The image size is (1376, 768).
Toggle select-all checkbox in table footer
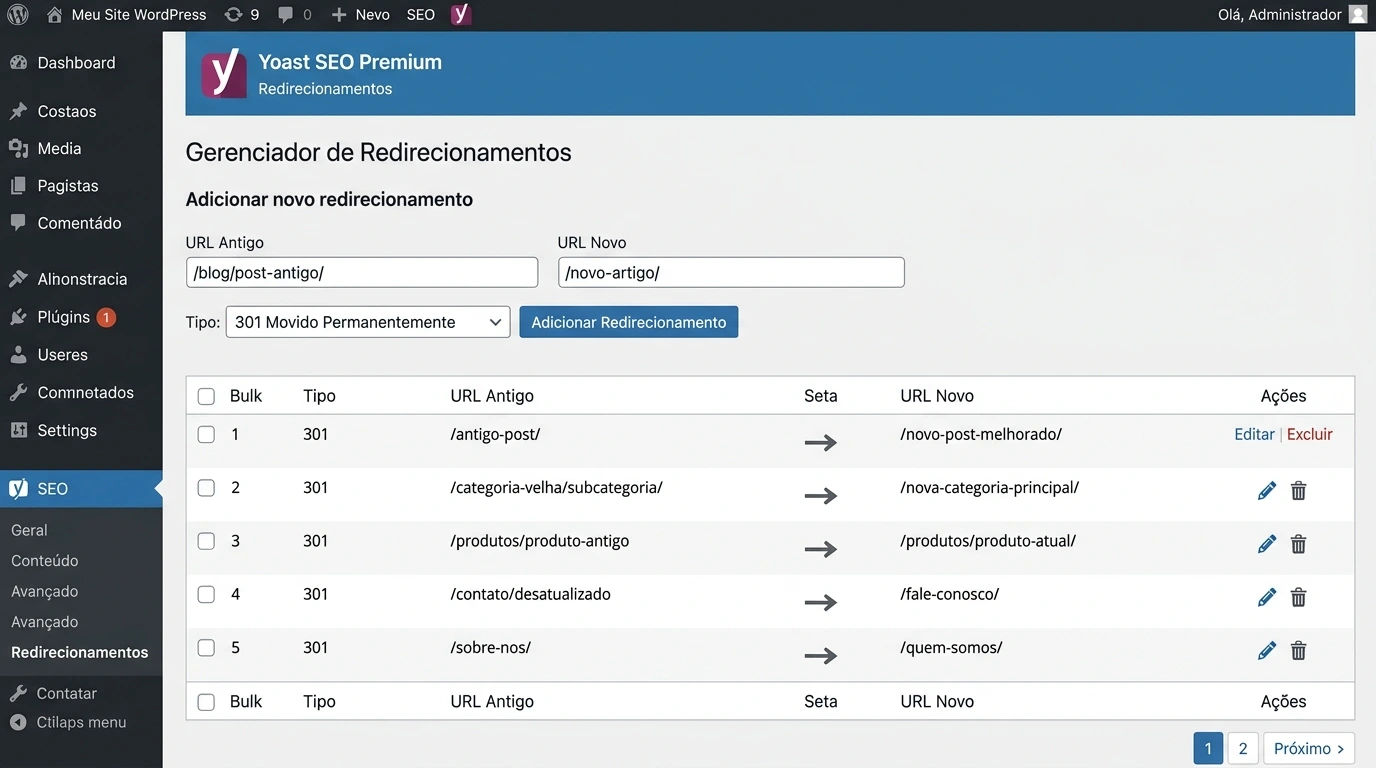click(x=206, y=702)
